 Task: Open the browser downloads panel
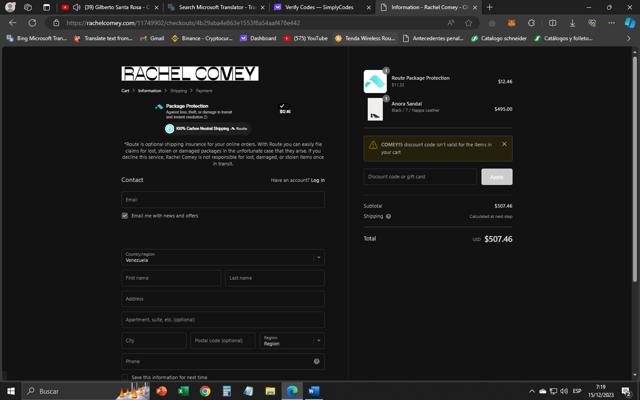pyautogui.click(x=572, y=23)
